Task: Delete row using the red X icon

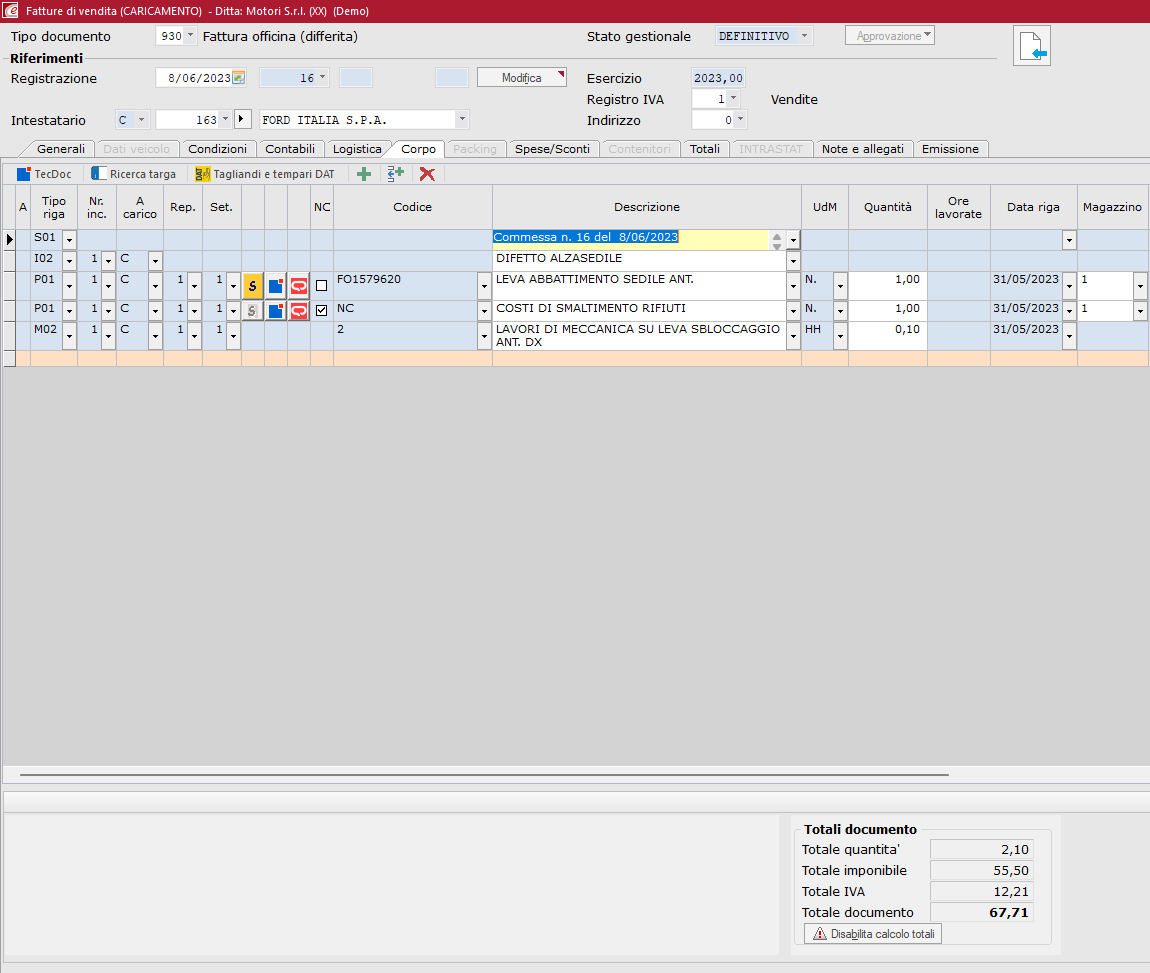Action: pos(427,174)
